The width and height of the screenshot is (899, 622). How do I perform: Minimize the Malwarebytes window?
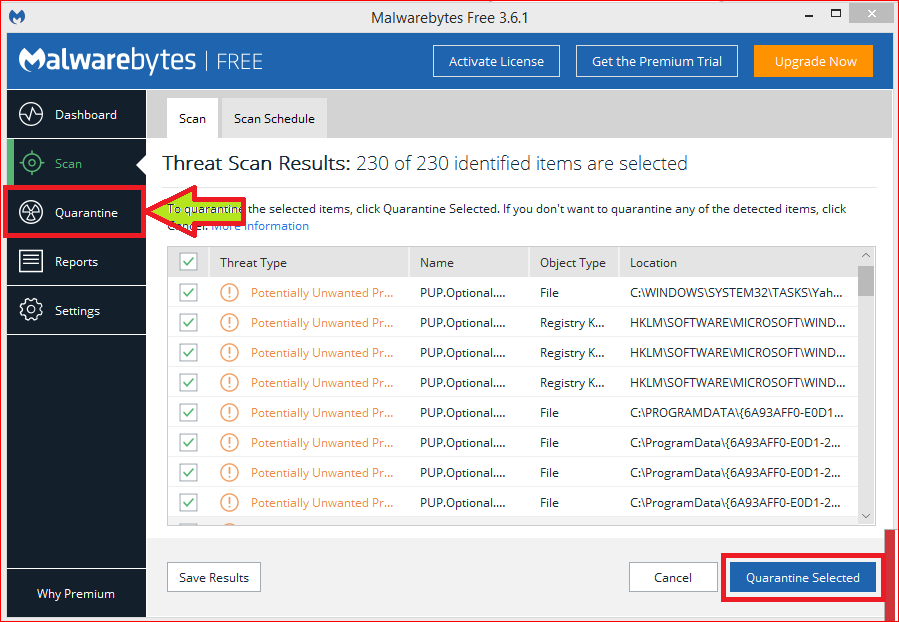[809, 15]
